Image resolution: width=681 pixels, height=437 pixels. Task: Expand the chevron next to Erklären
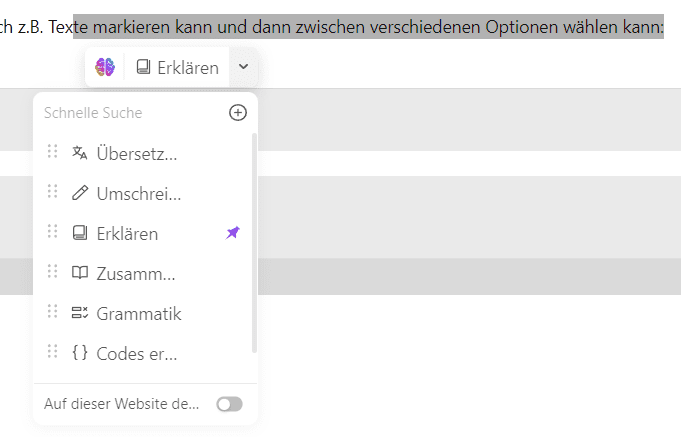click(244, 67)
